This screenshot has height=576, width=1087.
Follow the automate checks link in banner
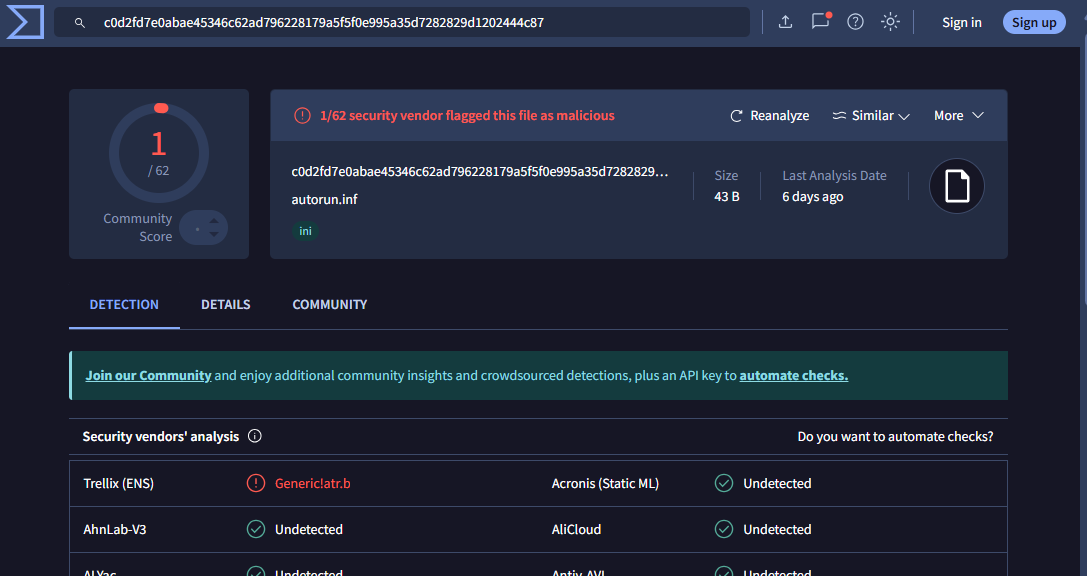pyautogui.click(x=794, y=376)
